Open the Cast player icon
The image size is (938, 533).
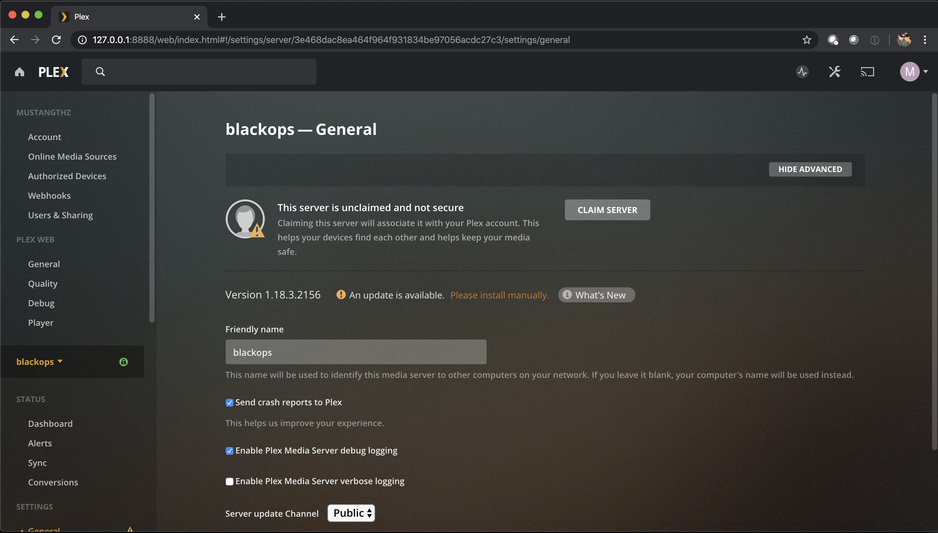(867, 72)
